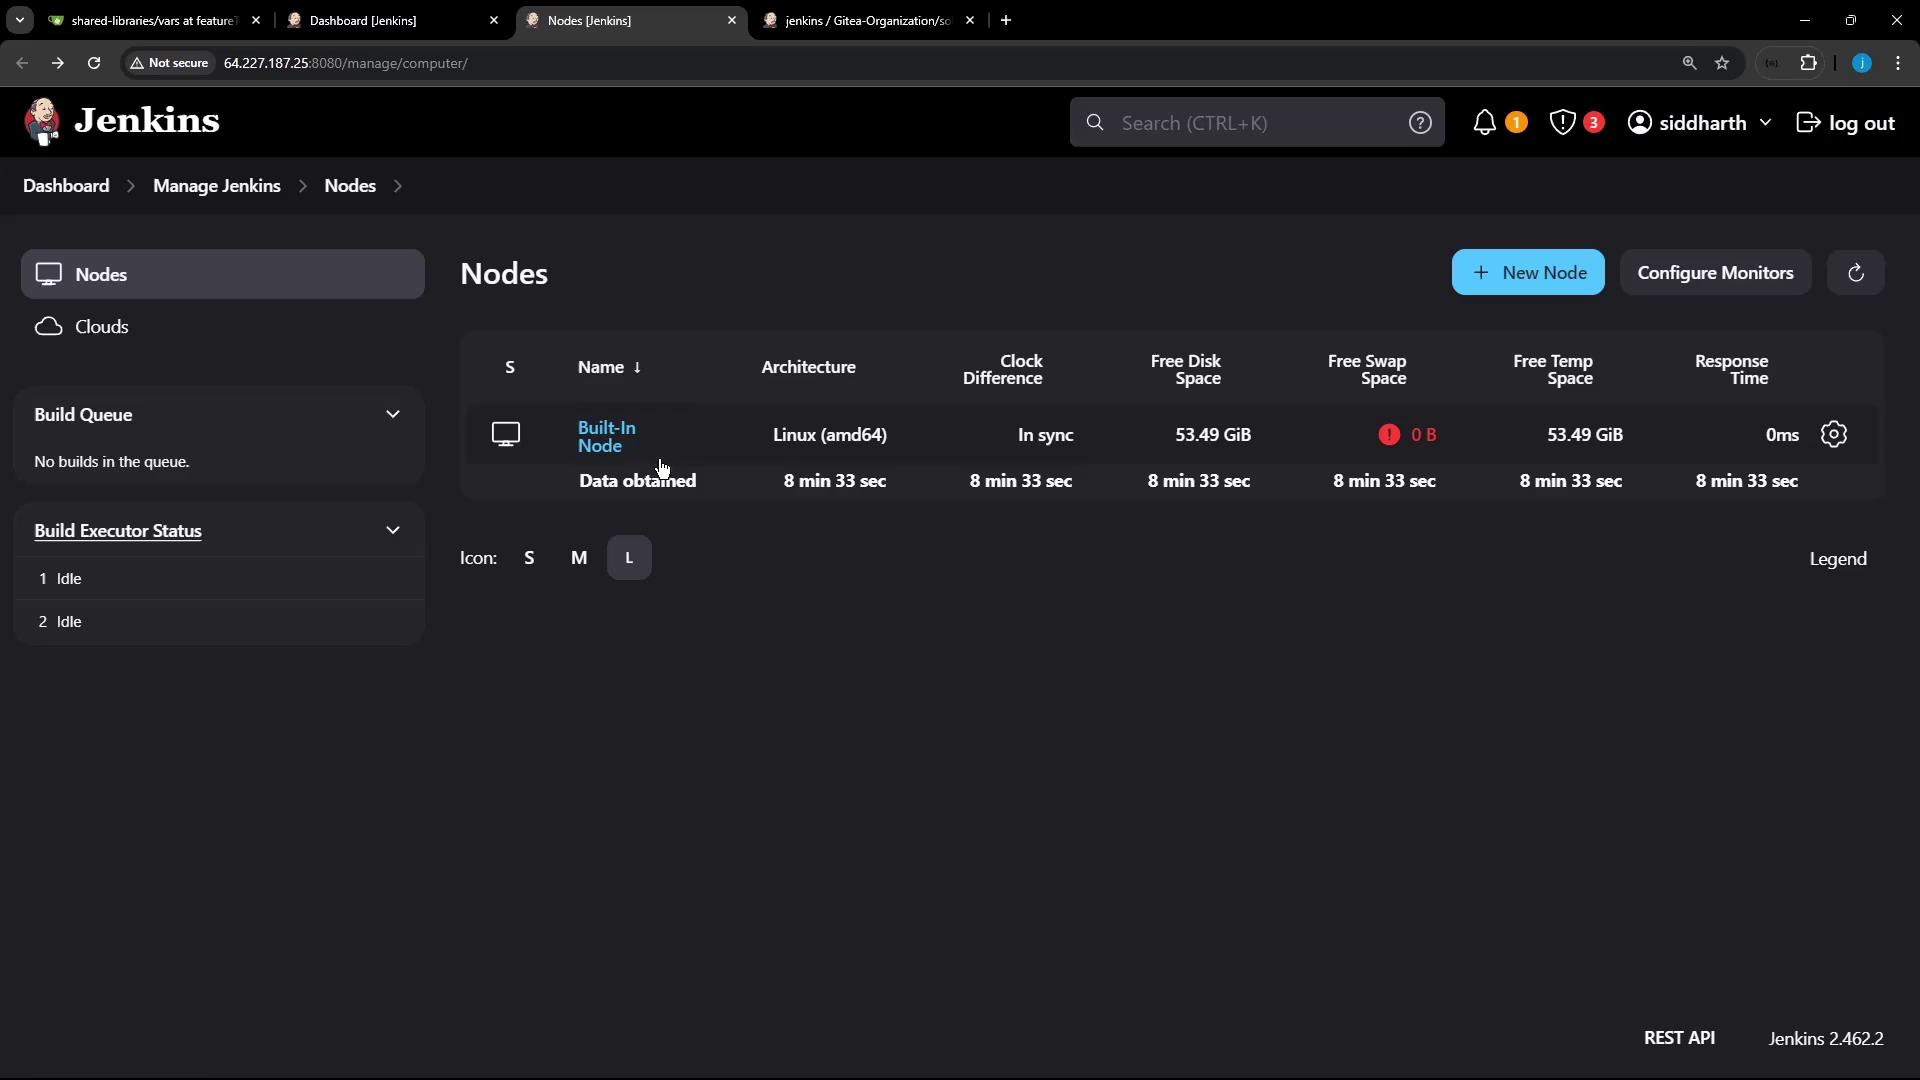Open the notifications bell icon
Viewport: 1920px width, 1080px height.
pos(1485,123)
